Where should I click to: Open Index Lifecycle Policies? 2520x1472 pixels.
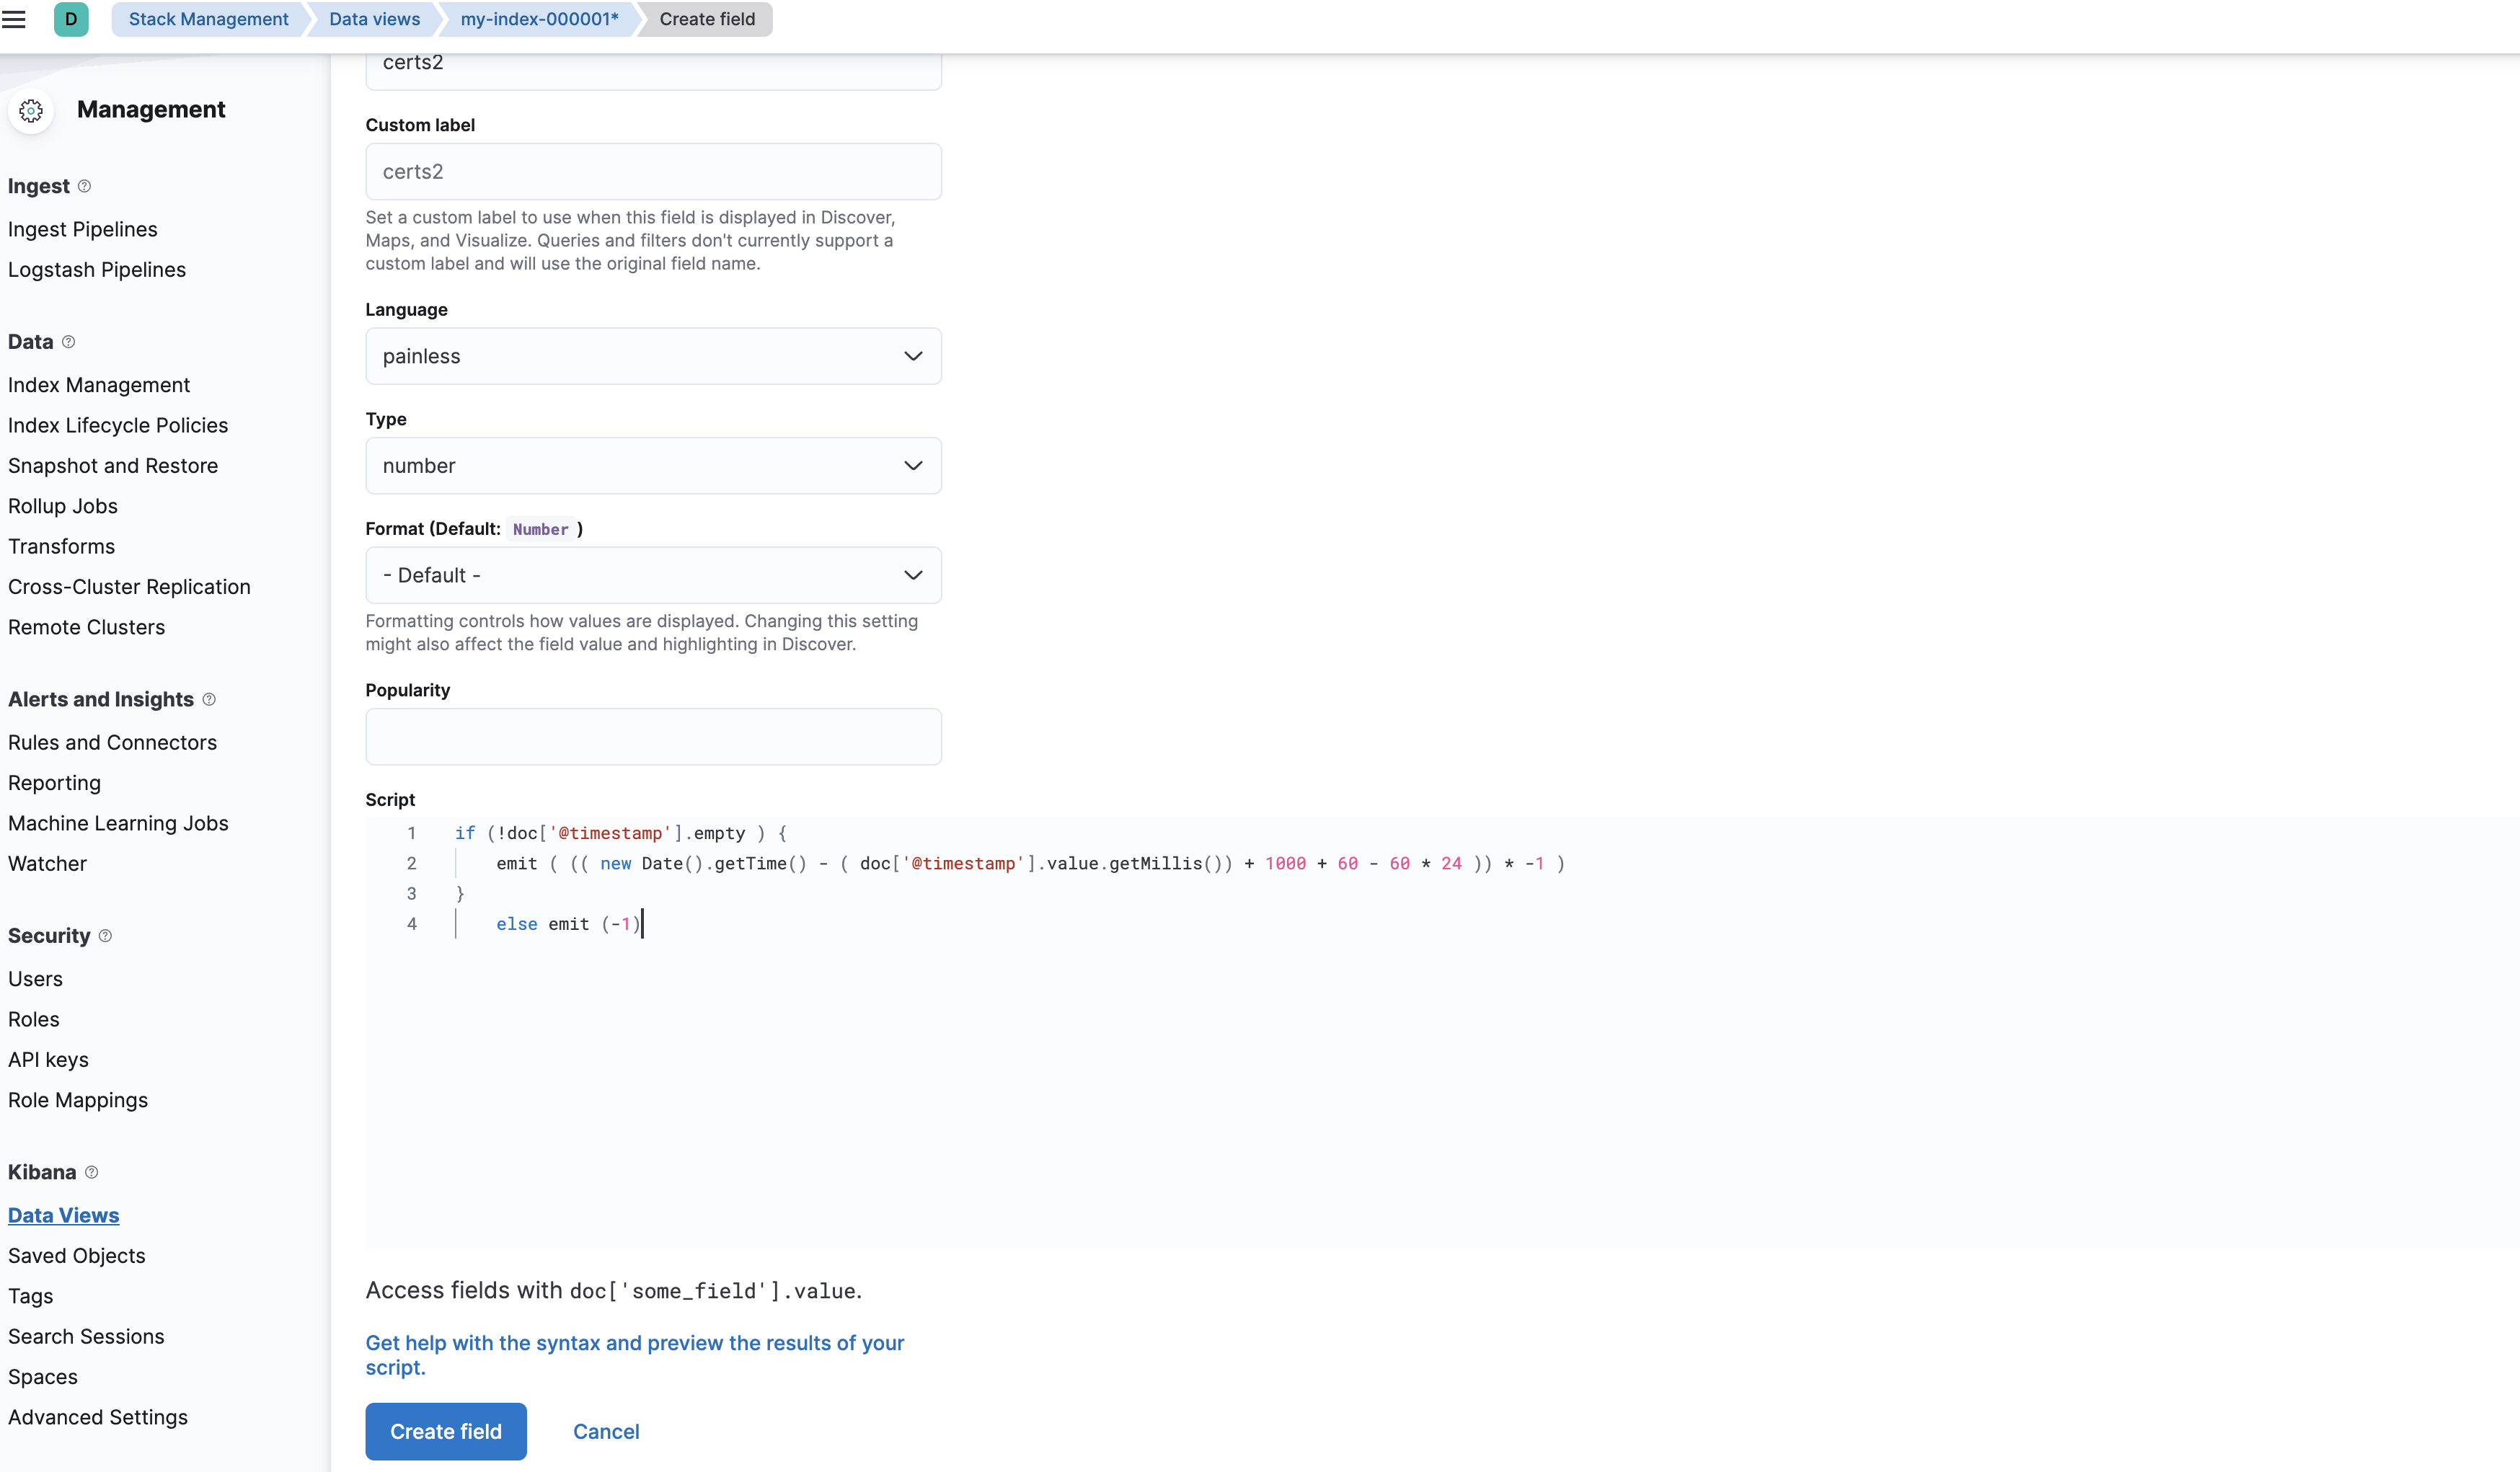point(118,426)
